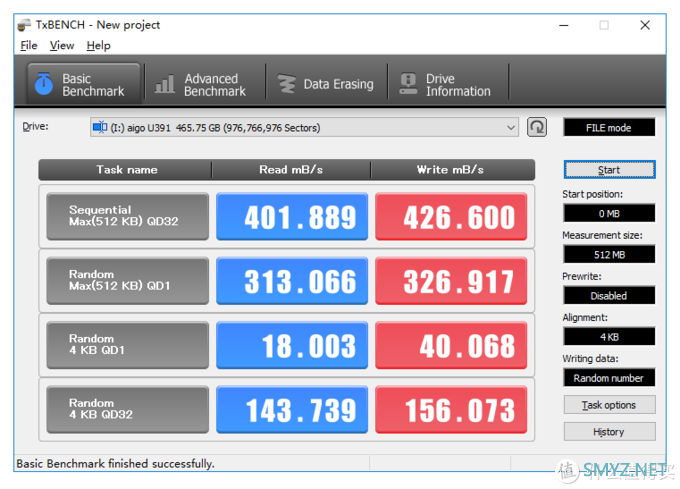Change Measurement size 512 MB field
Image resolution: width=680 pixels, height=489 pixels.
(609, 254)
